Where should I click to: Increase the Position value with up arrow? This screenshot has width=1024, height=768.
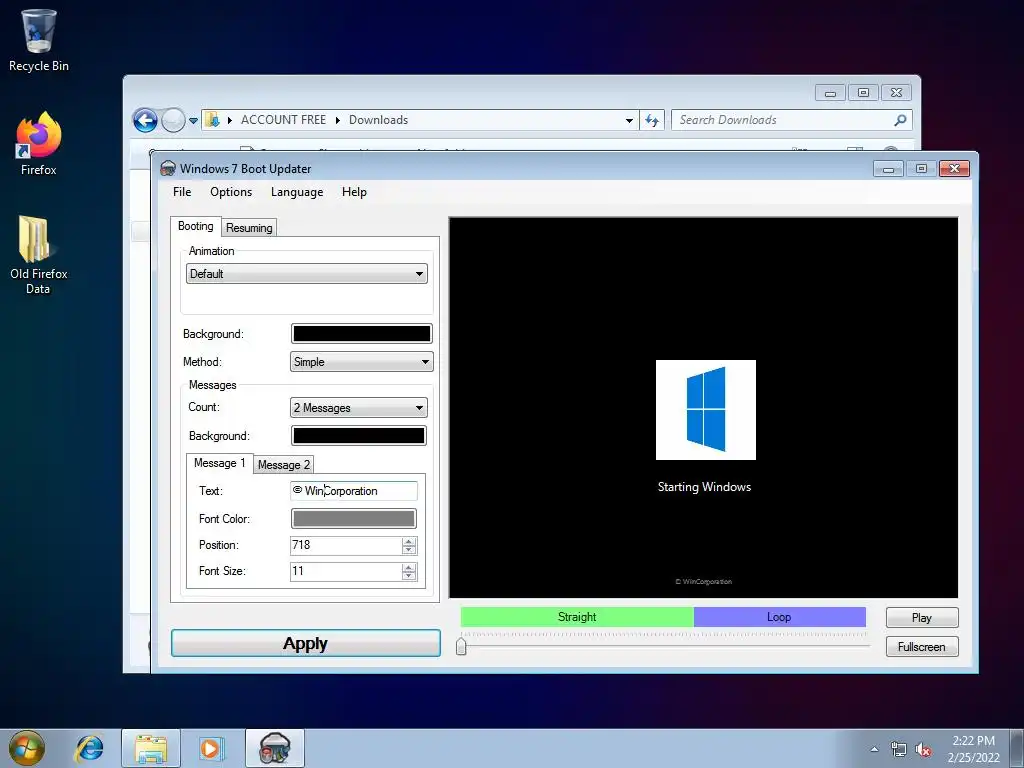coord(409,541)
